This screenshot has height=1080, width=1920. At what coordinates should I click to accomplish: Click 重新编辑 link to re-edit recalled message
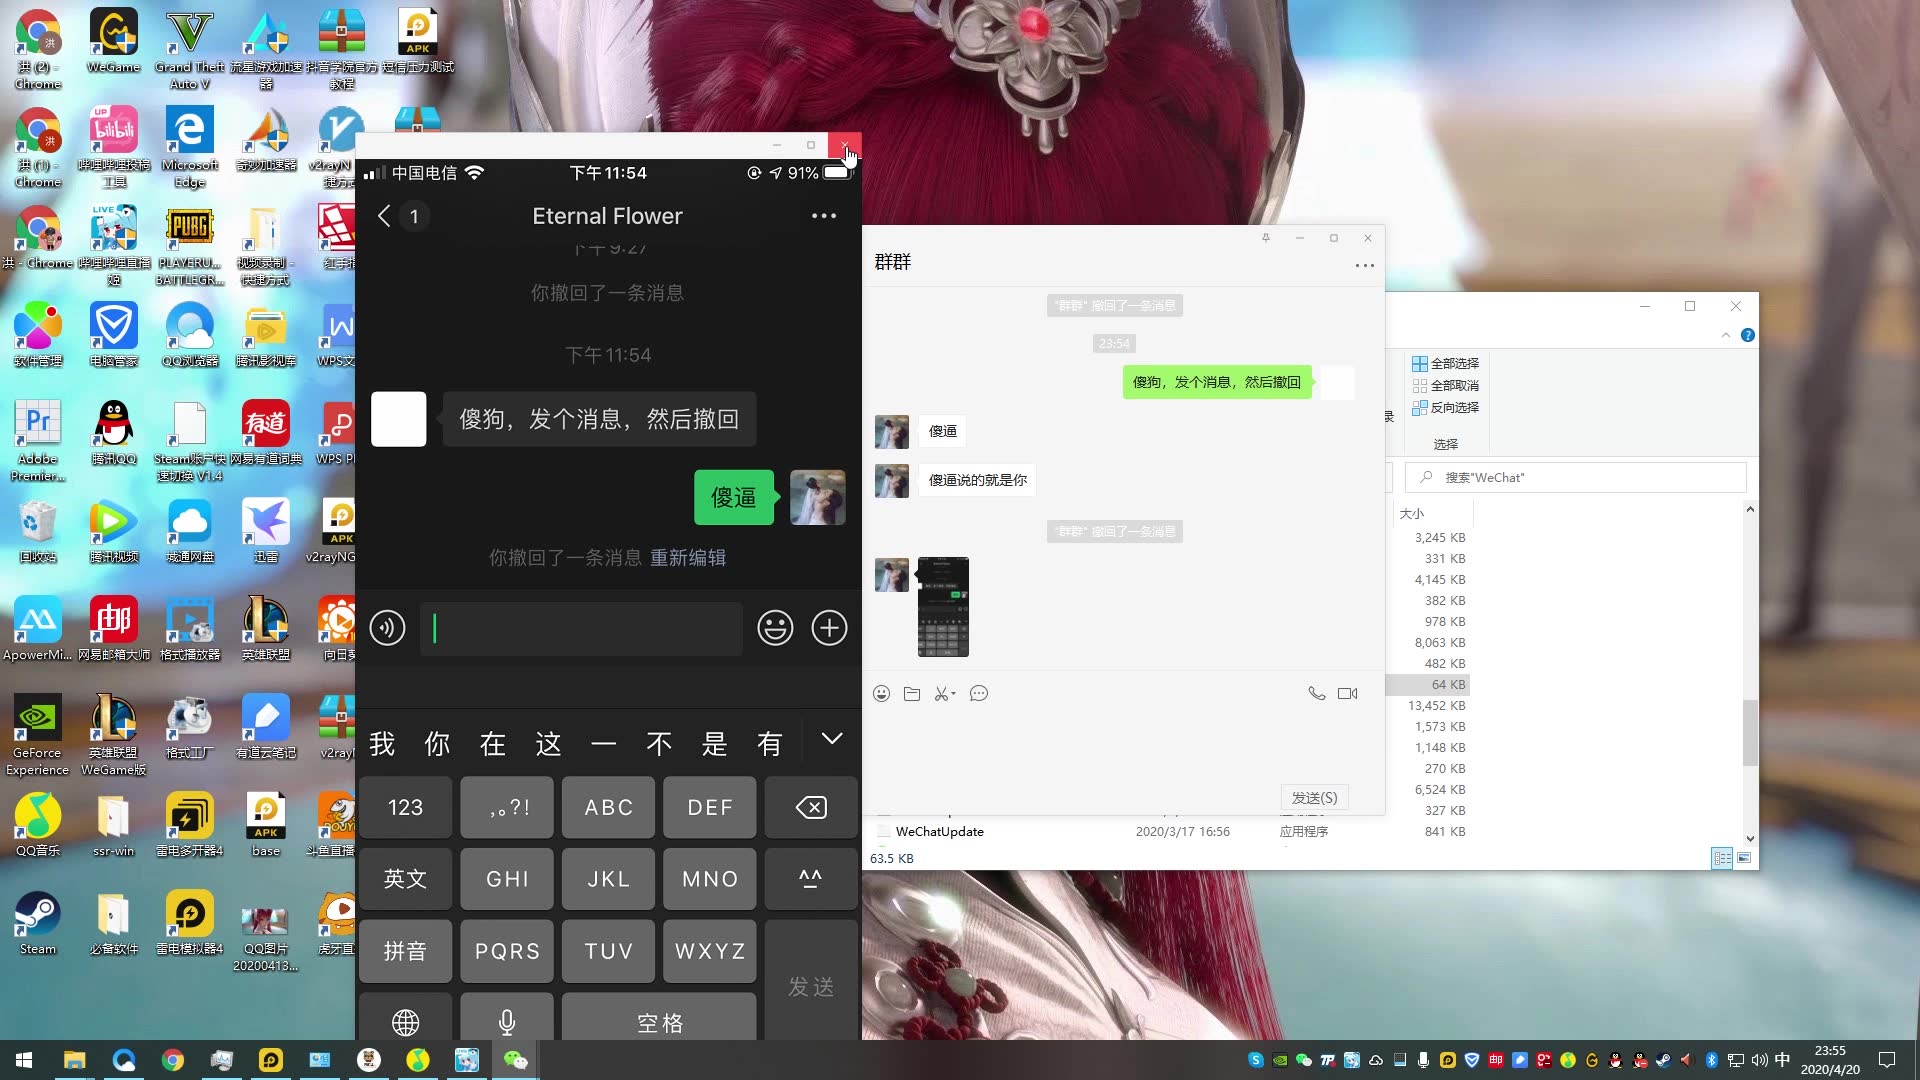click(688, 558)
